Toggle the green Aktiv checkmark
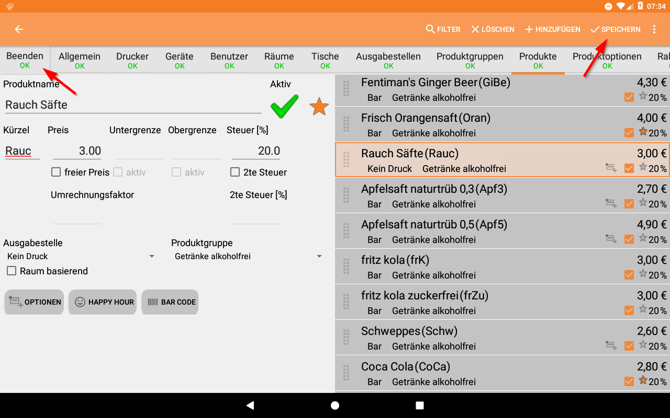Image resolution: width=670 pixels, height=418 pixels. 284,106
